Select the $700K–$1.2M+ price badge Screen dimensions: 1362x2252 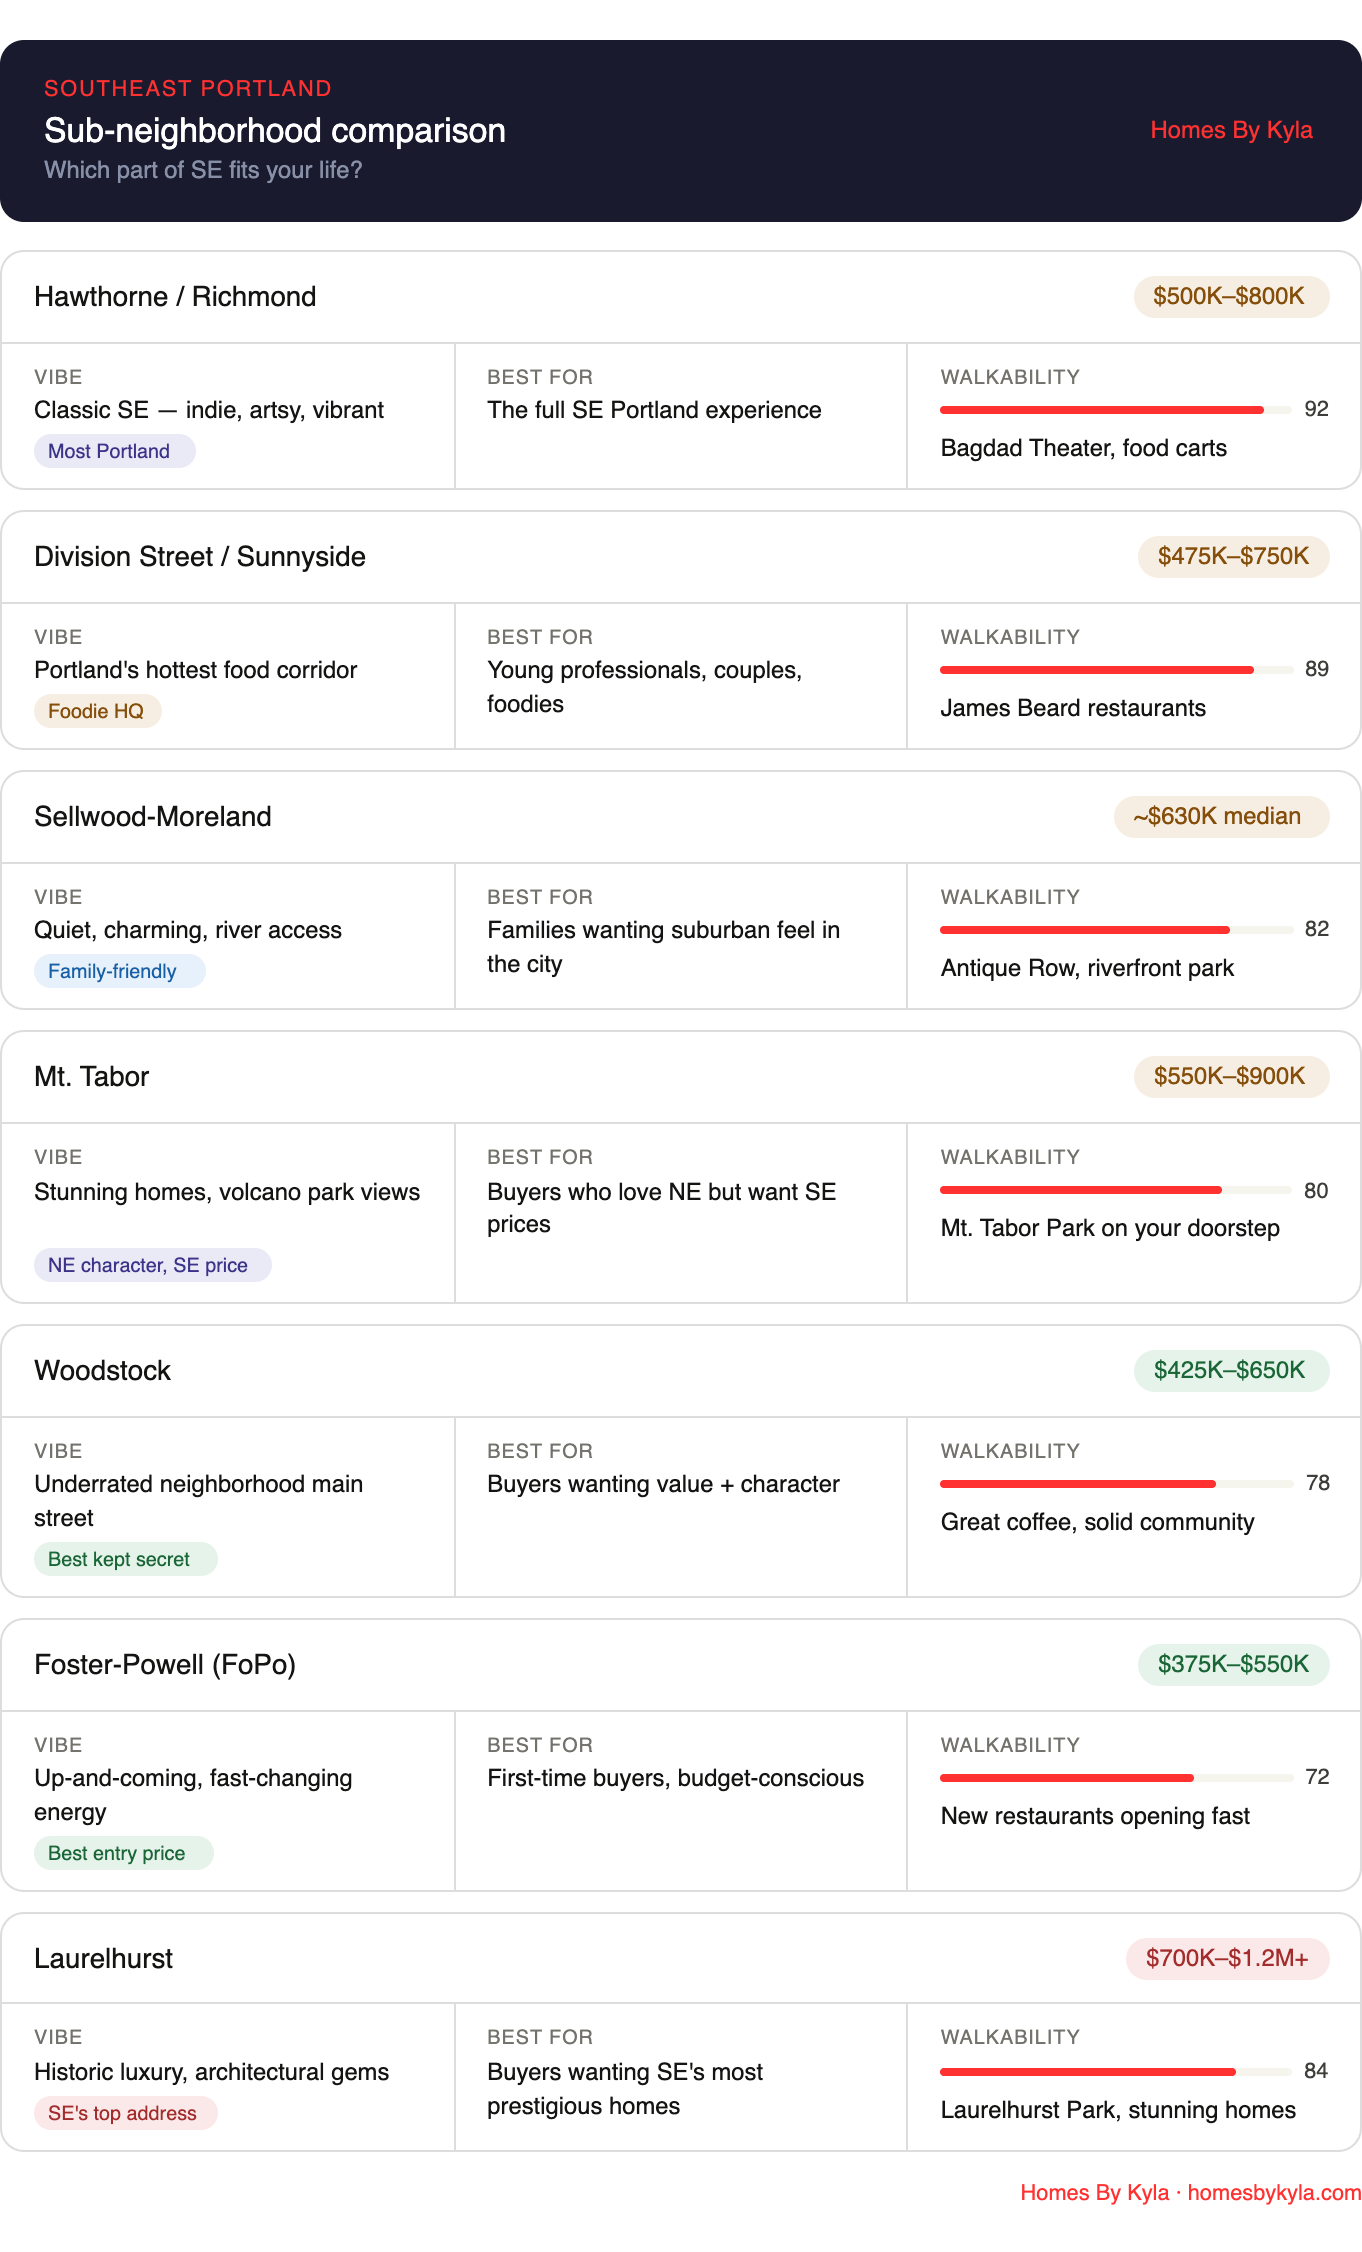1227,1958
